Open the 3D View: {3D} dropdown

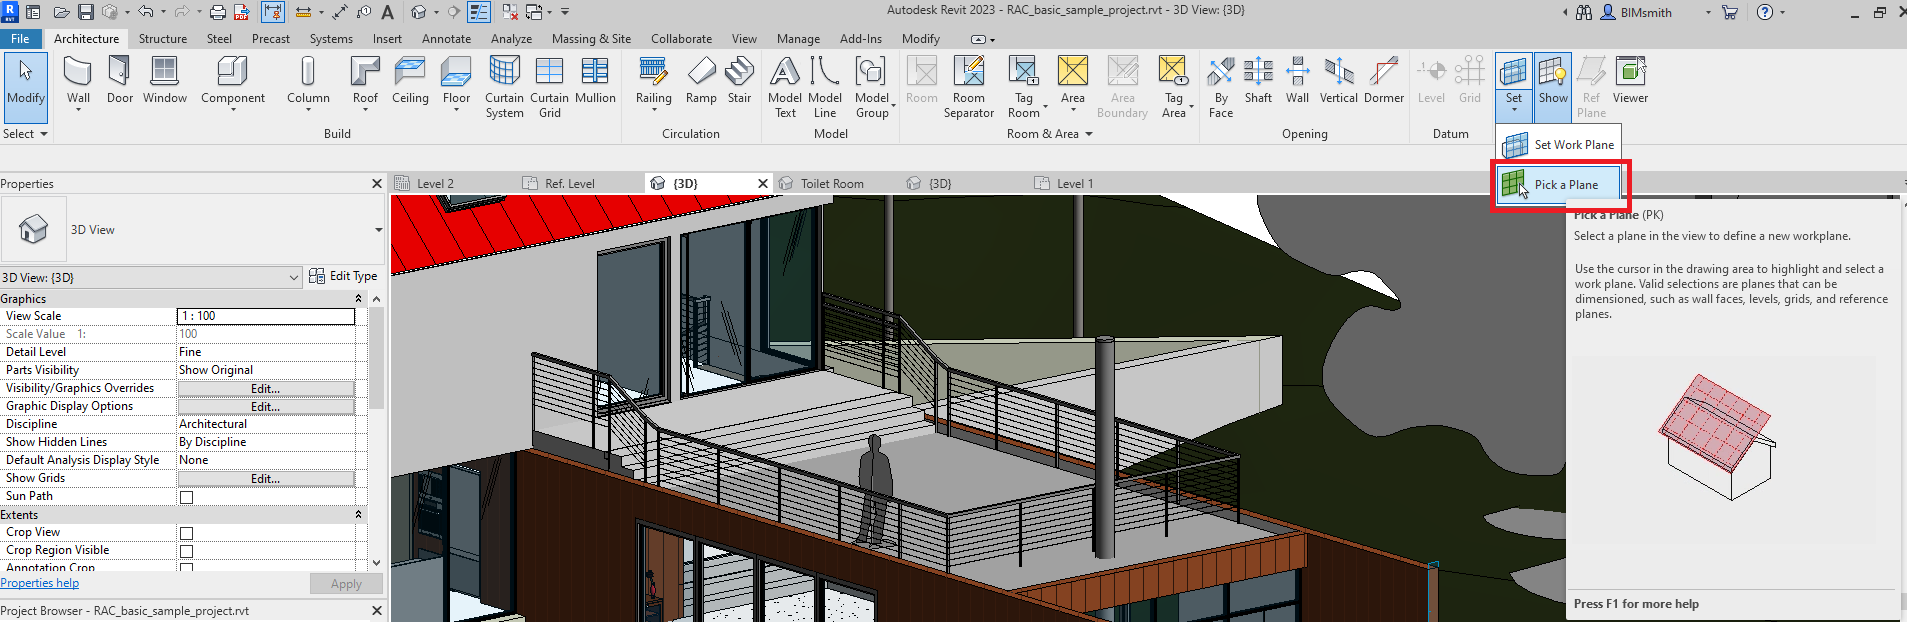(x=294, y=277)
